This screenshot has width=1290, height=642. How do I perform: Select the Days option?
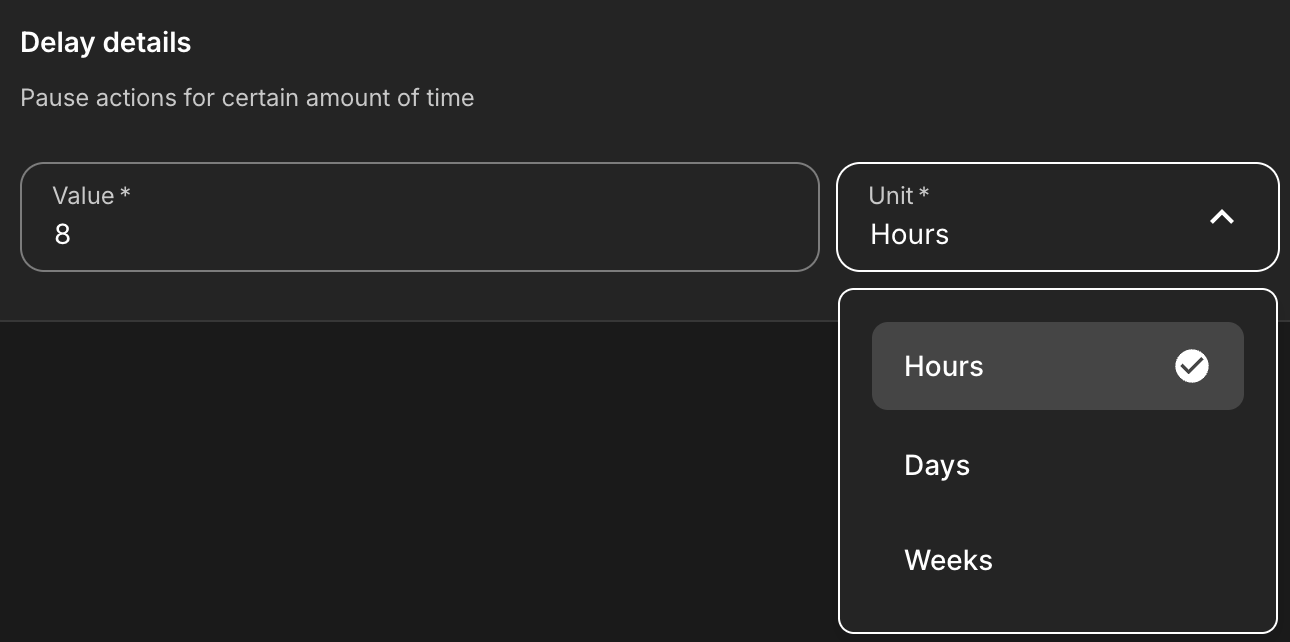click(937, 465)
